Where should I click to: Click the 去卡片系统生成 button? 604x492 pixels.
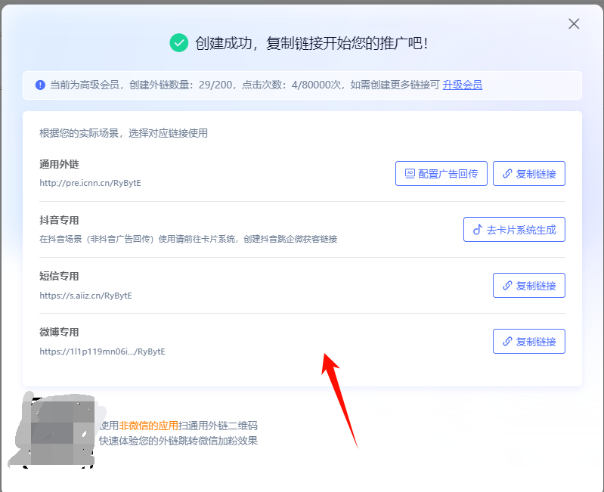[514, 229]
